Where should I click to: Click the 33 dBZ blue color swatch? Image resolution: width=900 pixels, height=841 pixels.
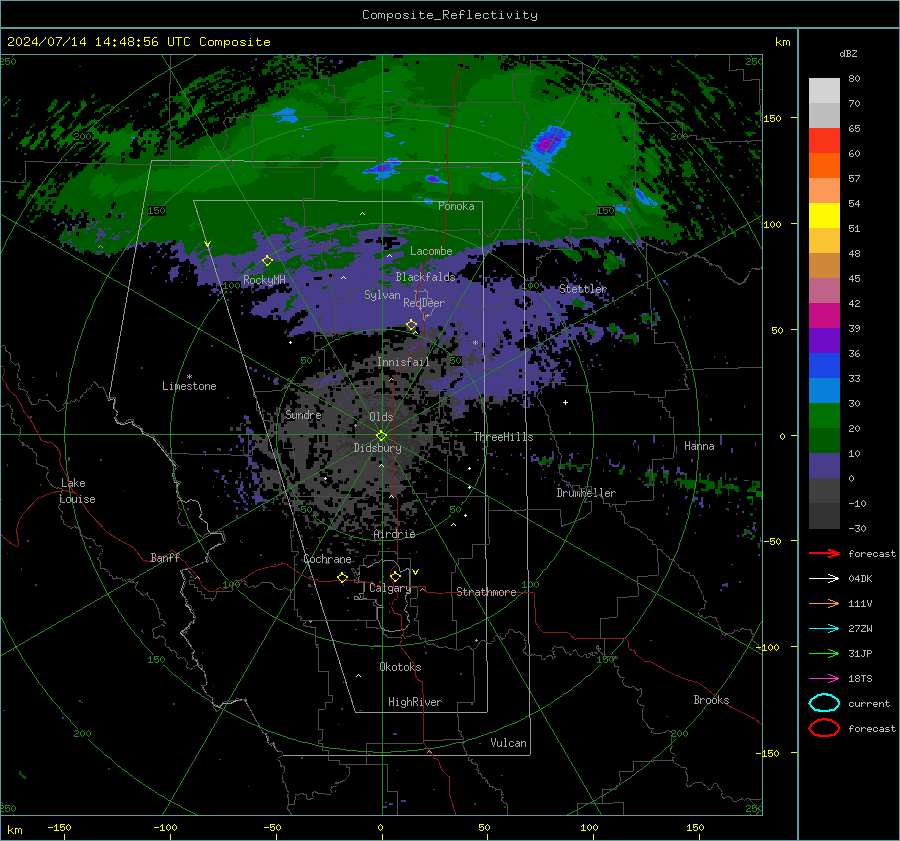[824, 390]
